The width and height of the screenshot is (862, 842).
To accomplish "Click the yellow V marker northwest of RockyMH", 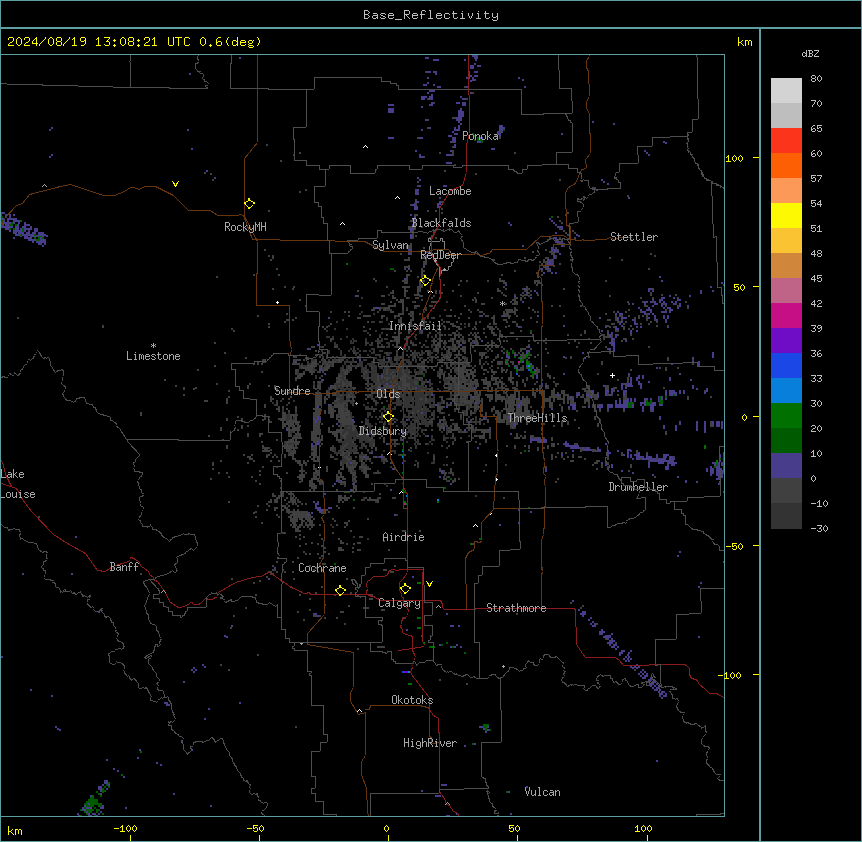I will tap(175, 184).
